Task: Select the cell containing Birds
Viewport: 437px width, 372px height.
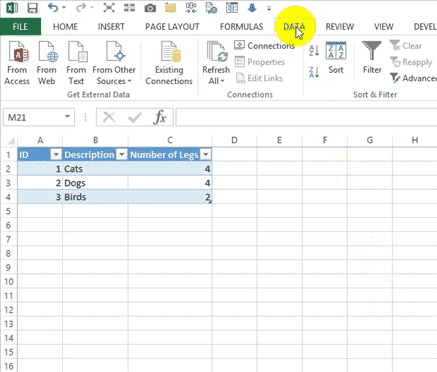Action: point(95,197)
